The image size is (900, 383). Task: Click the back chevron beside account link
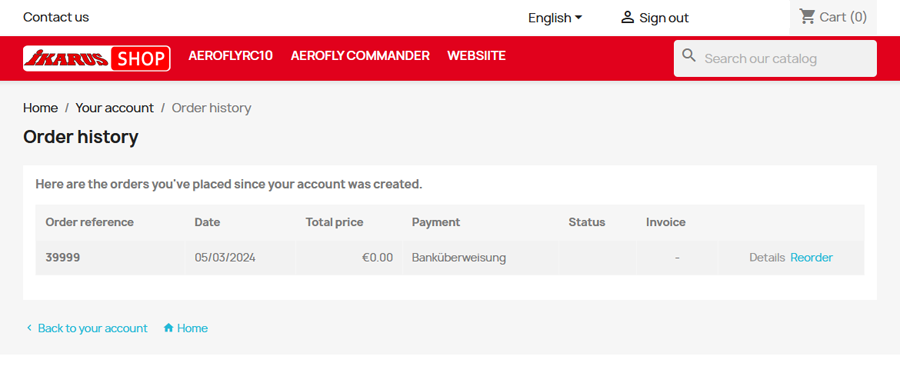click(29, 328)
